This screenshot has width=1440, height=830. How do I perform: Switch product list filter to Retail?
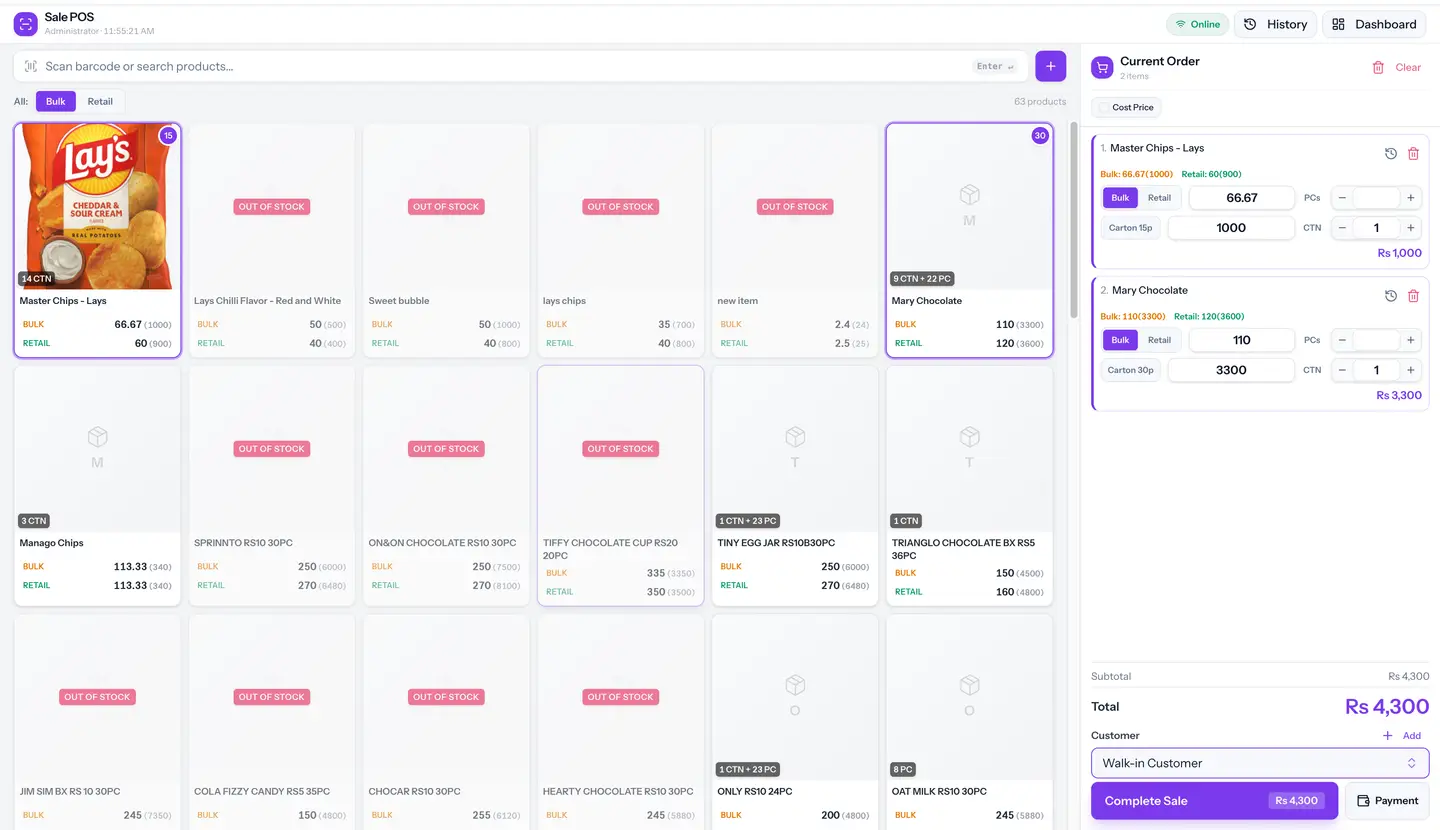100,101
